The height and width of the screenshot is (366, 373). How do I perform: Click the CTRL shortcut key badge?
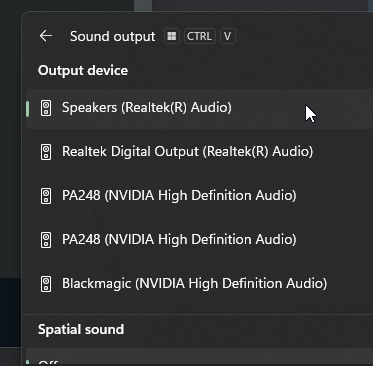200,36
